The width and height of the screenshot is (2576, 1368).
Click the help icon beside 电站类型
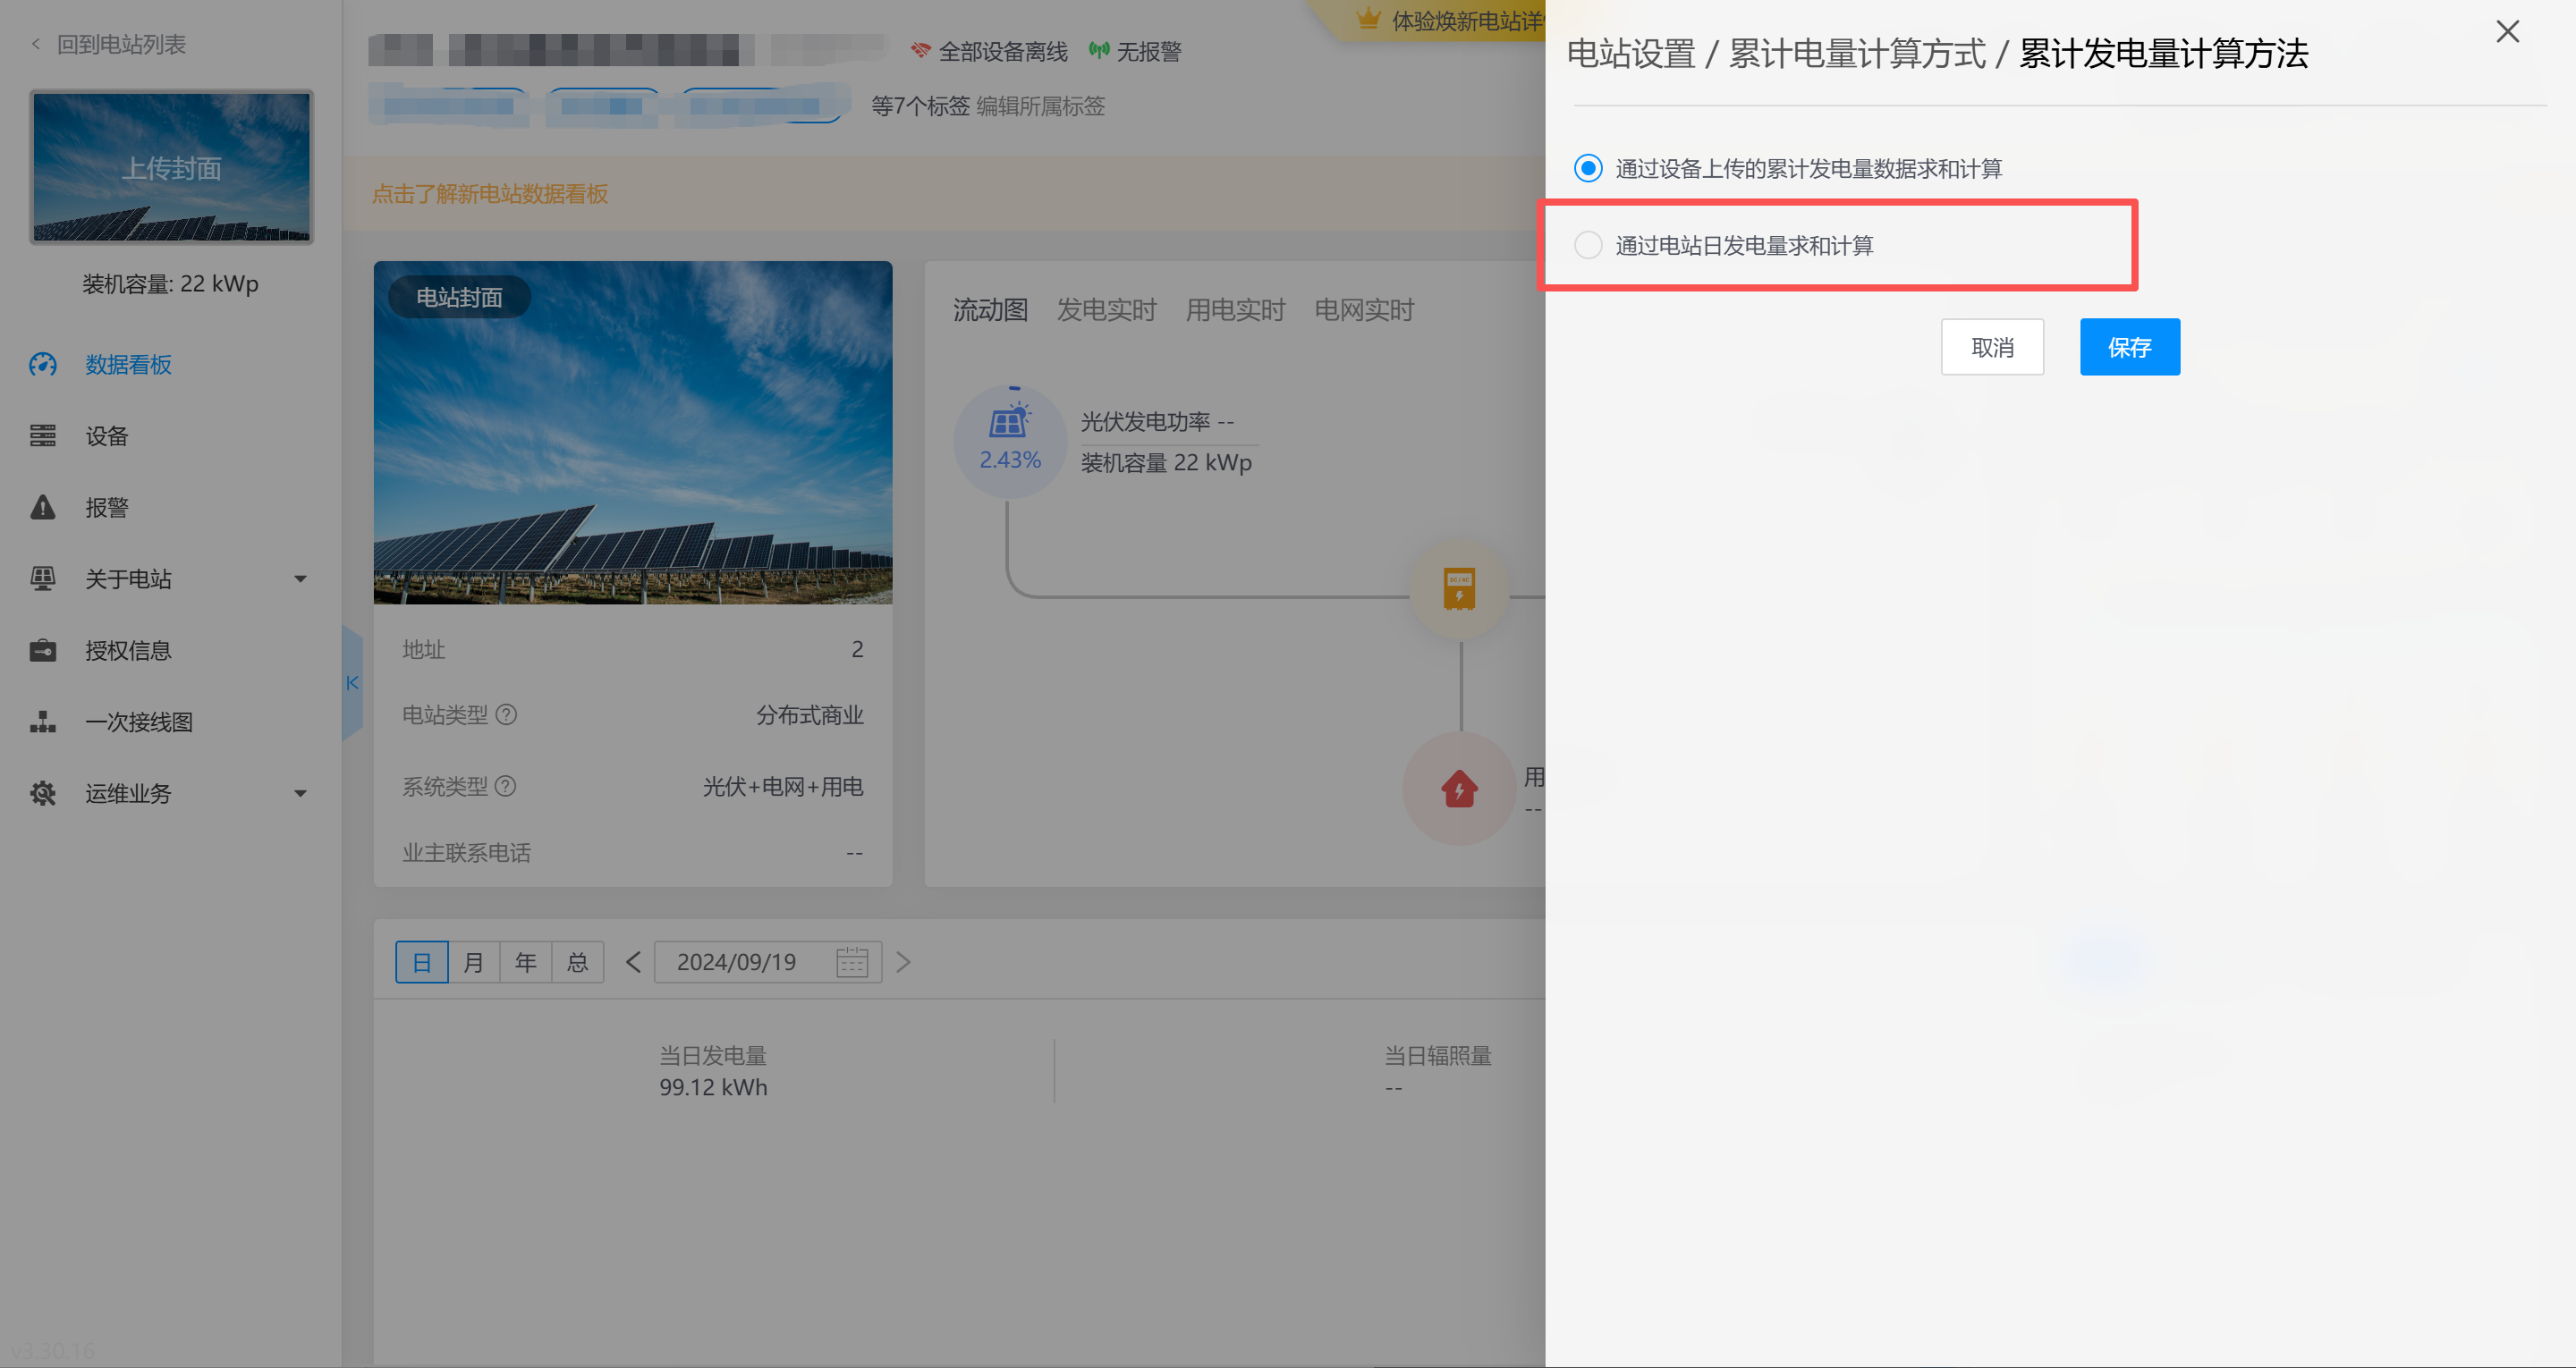click(x=507, y=715)
